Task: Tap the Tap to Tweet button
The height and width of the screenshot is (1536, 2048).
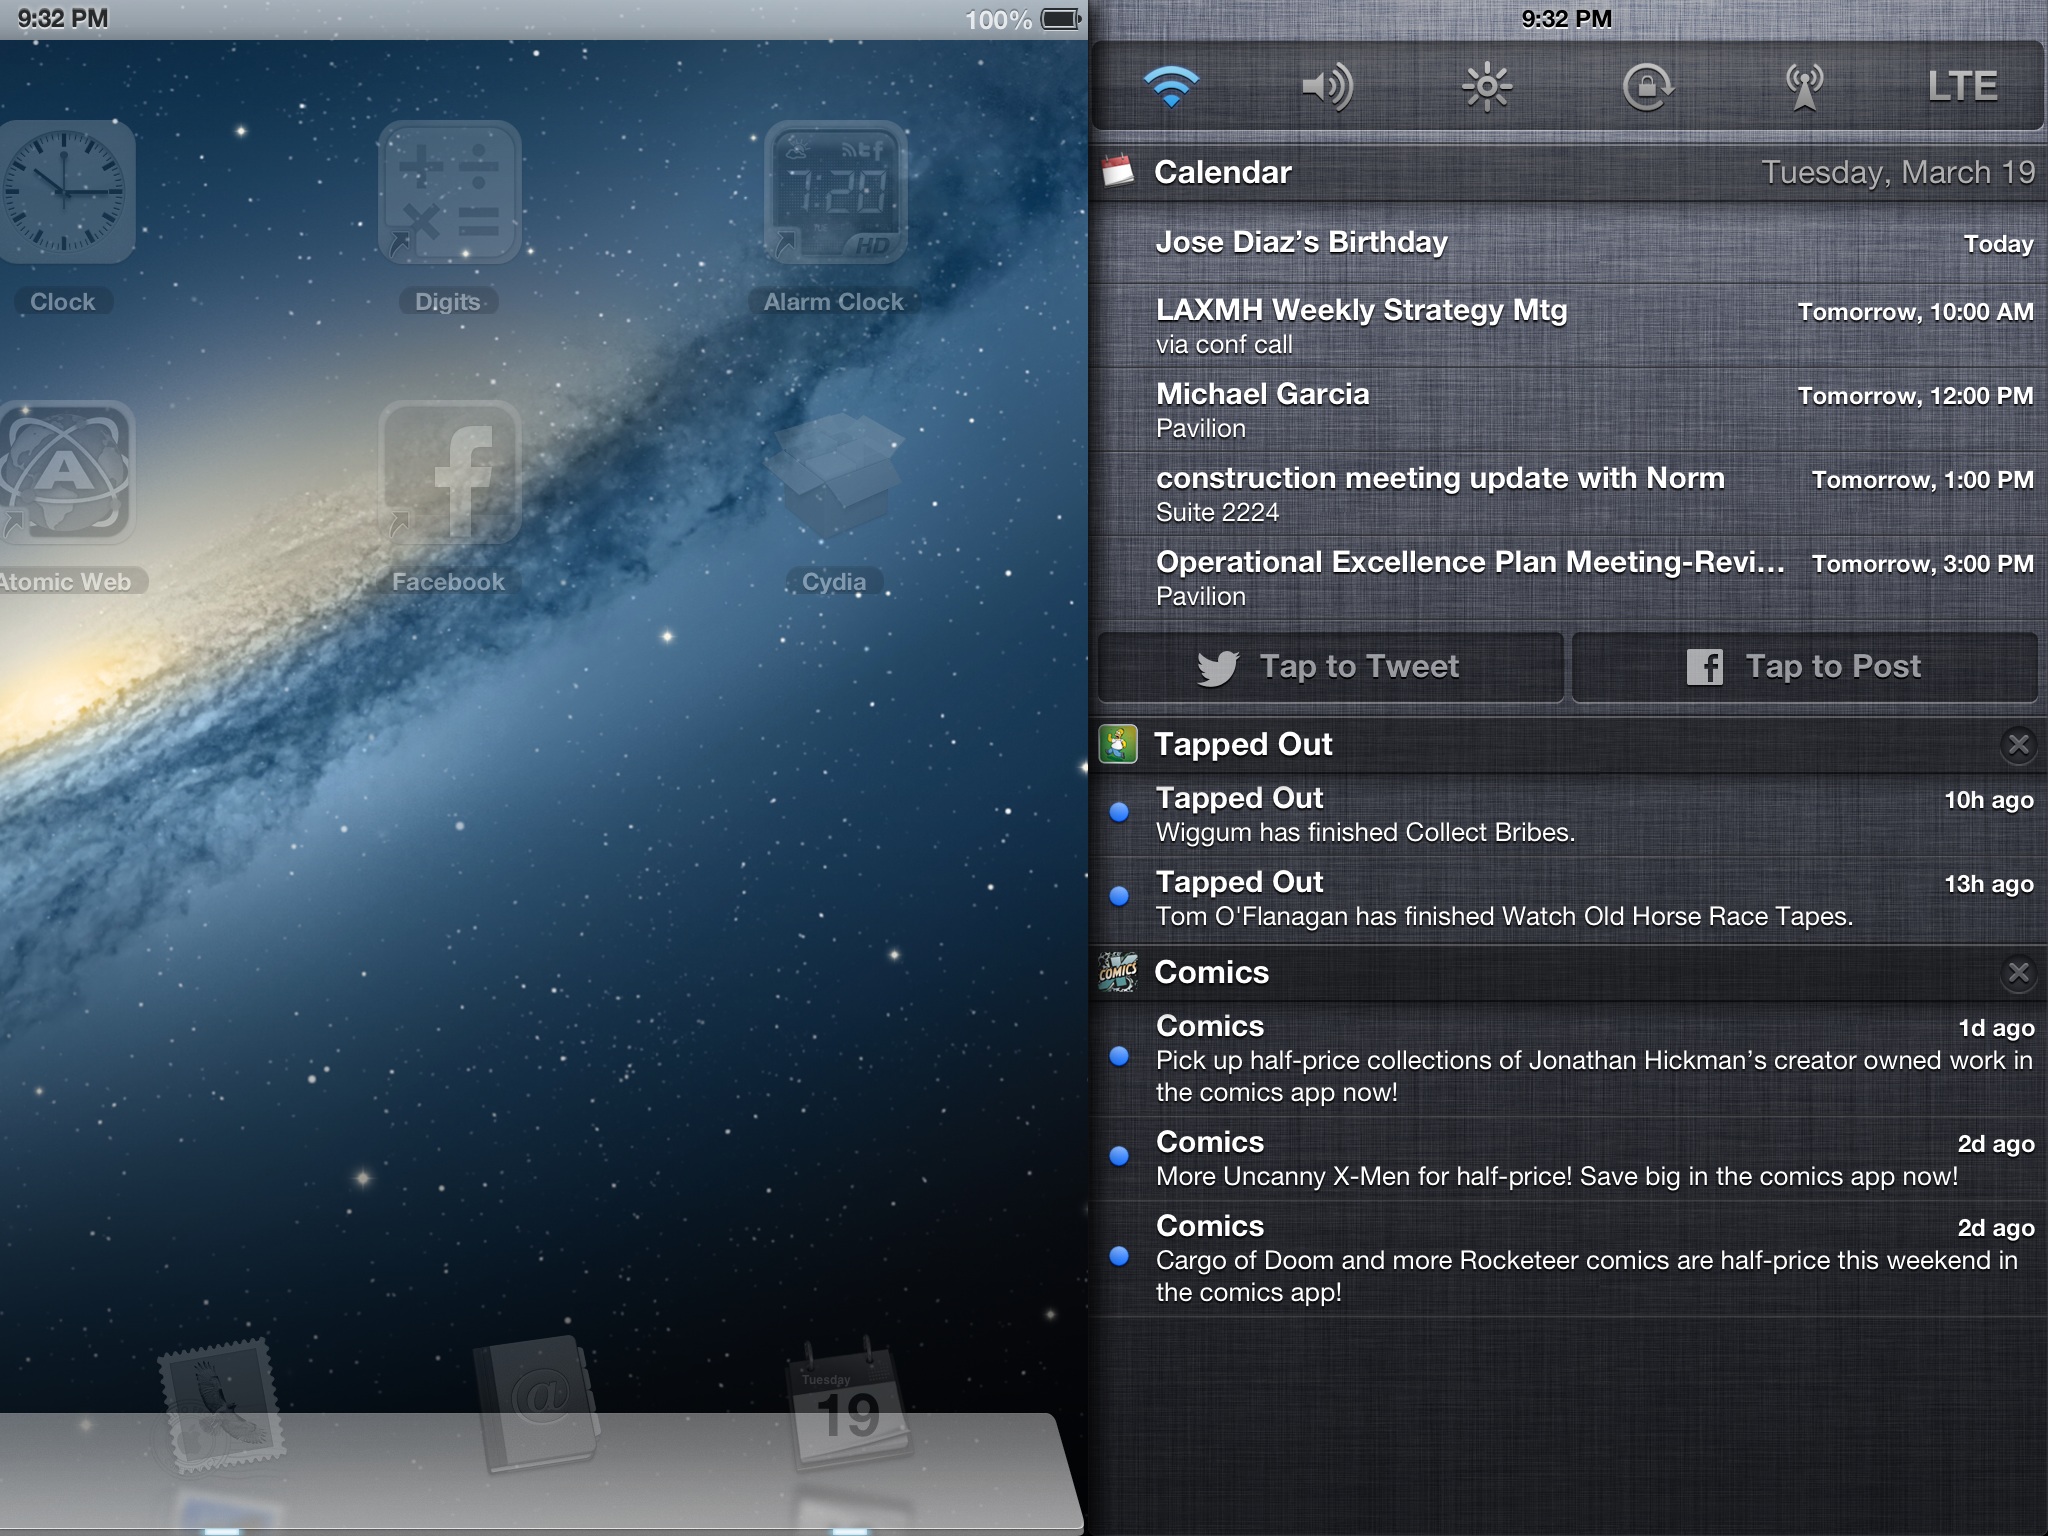Action: pos(1330,667)
